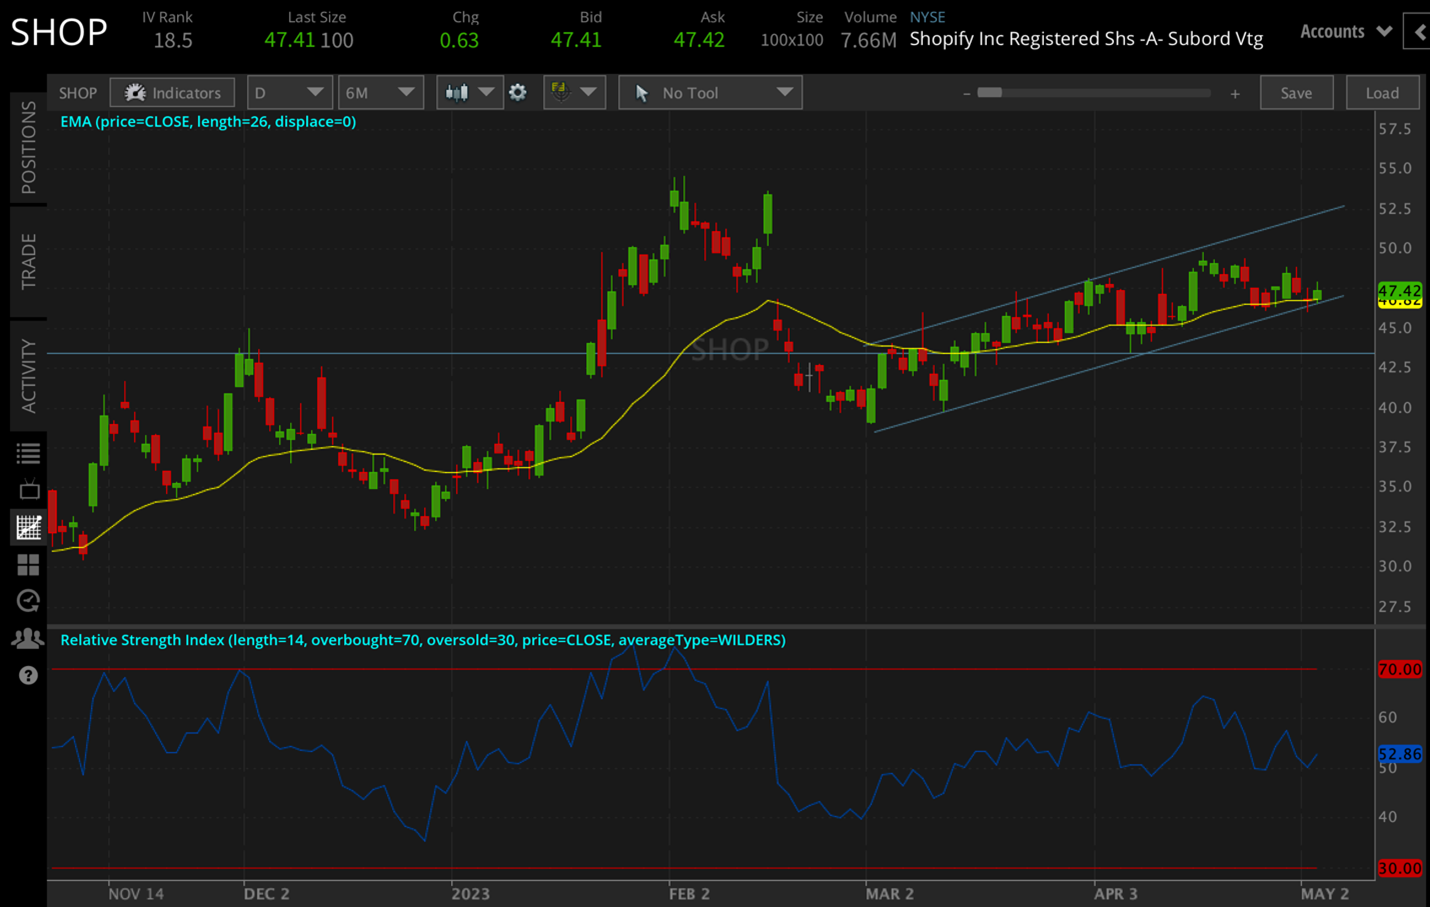Select the active chart icon in sidebar

(28, 527)
